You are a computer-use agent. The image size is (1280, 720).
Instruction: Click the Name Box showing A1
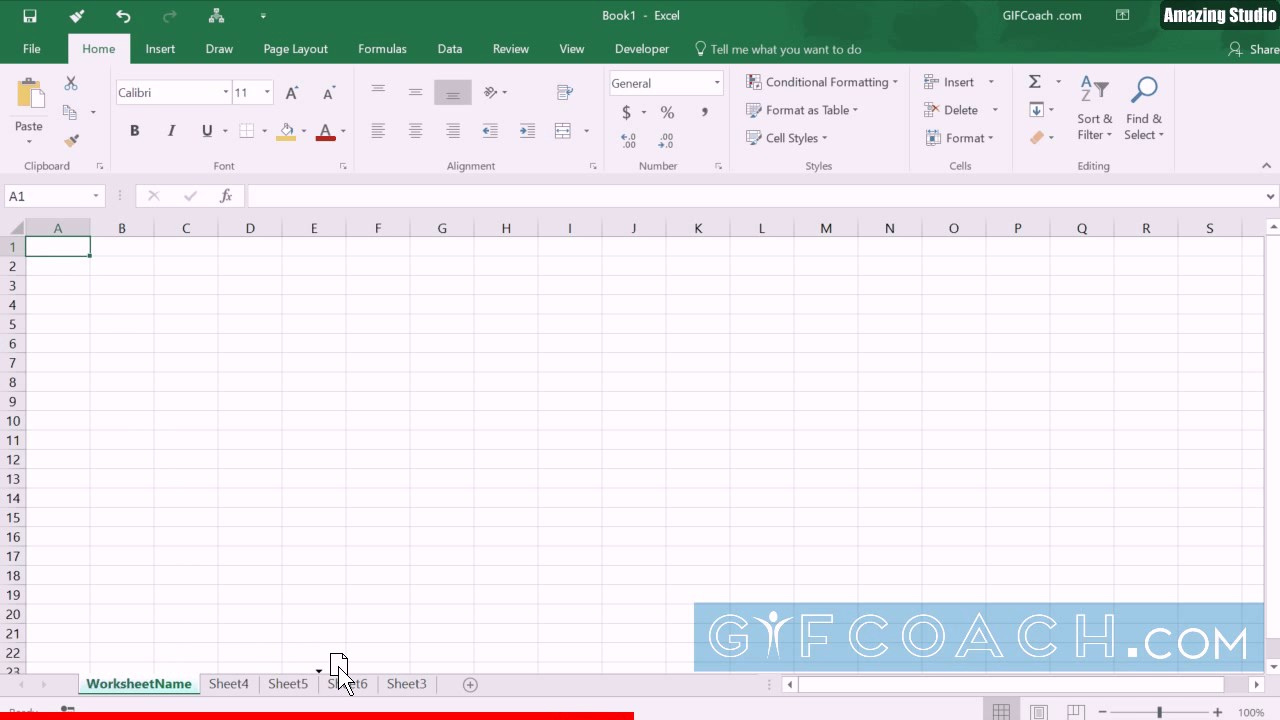pyautogui.click(x=45, y=196)
